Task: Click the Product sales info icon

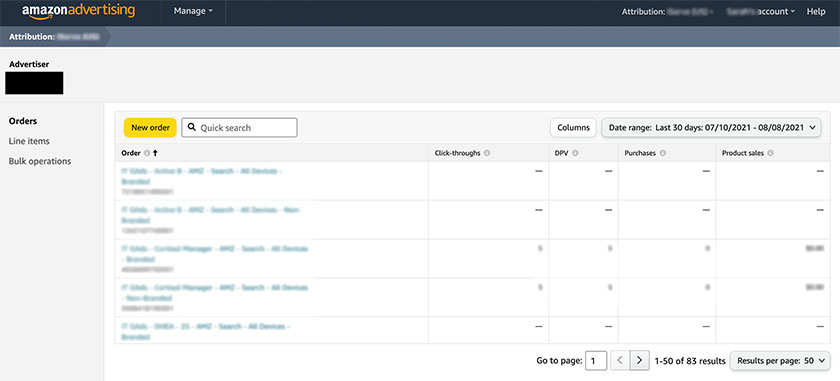Action: click(x=770, y=153)
